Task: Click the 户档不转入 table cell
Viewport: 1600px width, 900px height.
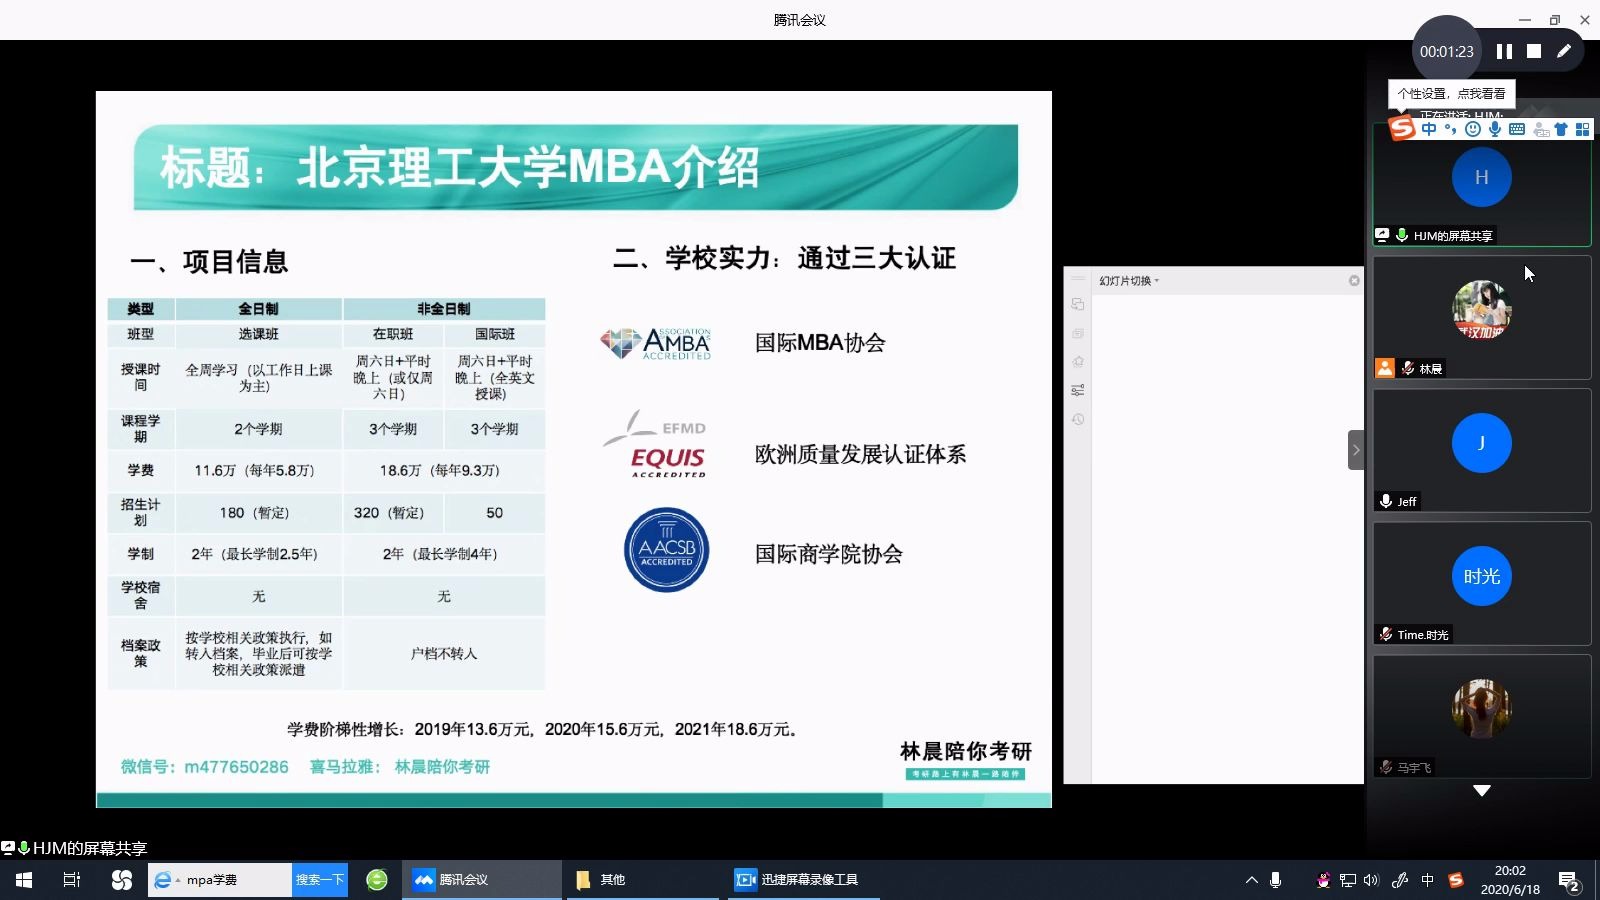Action: pyautogui.click(x=444, y=653)
